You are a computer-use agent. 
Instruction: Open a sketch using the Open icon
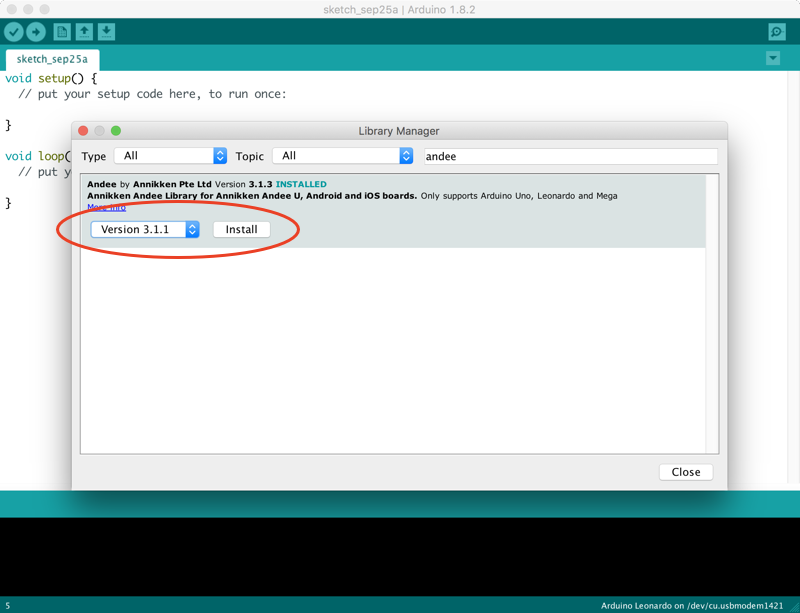click(x=84, y=32)
